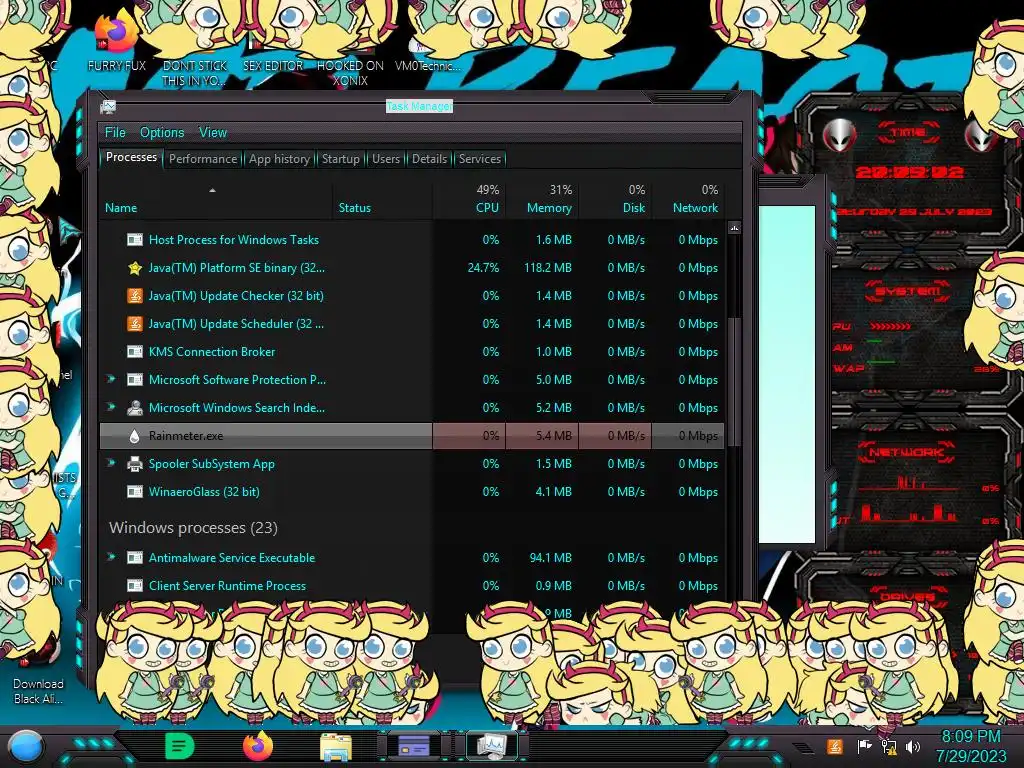Click the Rainmeter.exe droplet icon

coord(135,436)
